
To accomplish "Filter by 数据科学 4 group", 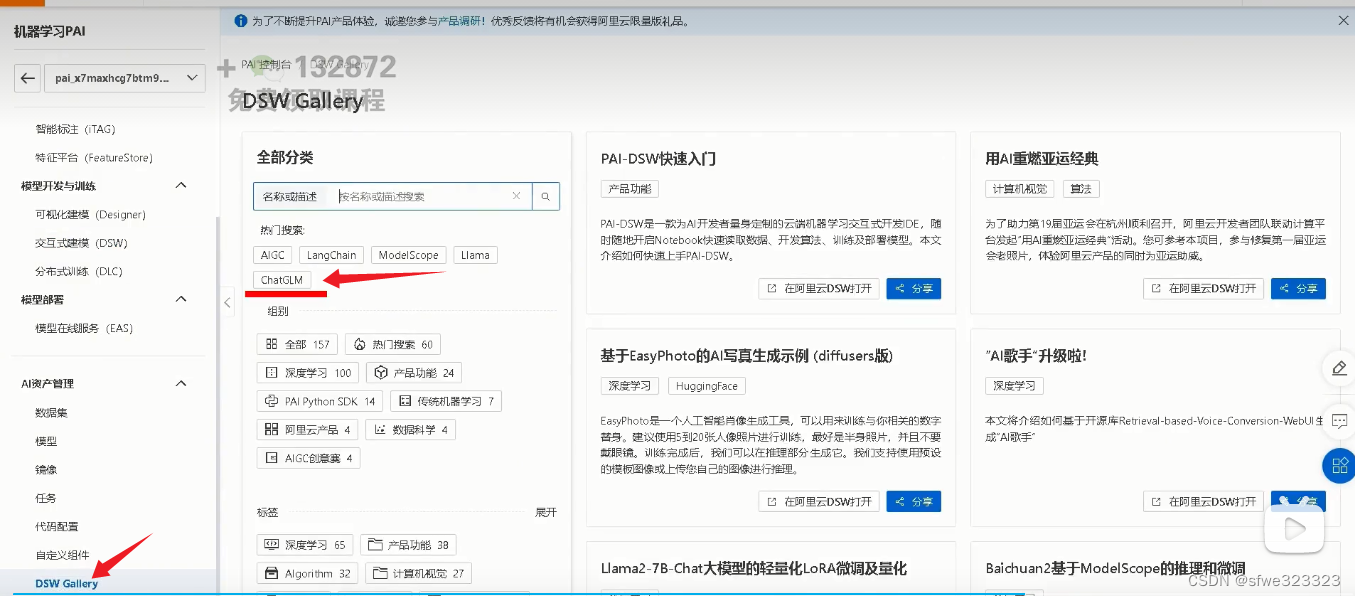I will pos(411,430).
